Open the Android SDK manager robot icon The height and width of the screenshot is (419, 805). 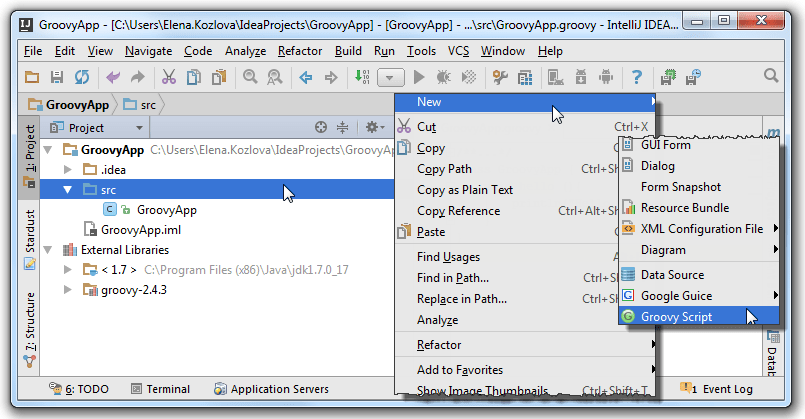(606, 78)
